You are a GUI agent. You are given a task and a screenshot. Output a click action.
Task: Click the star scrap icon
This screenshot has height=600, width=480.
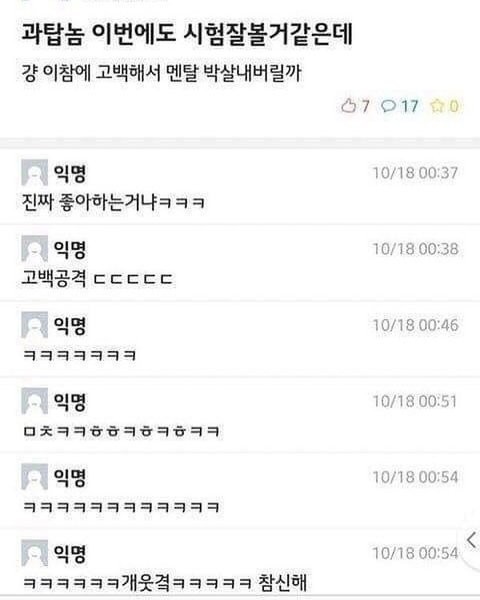pos(436,105)
